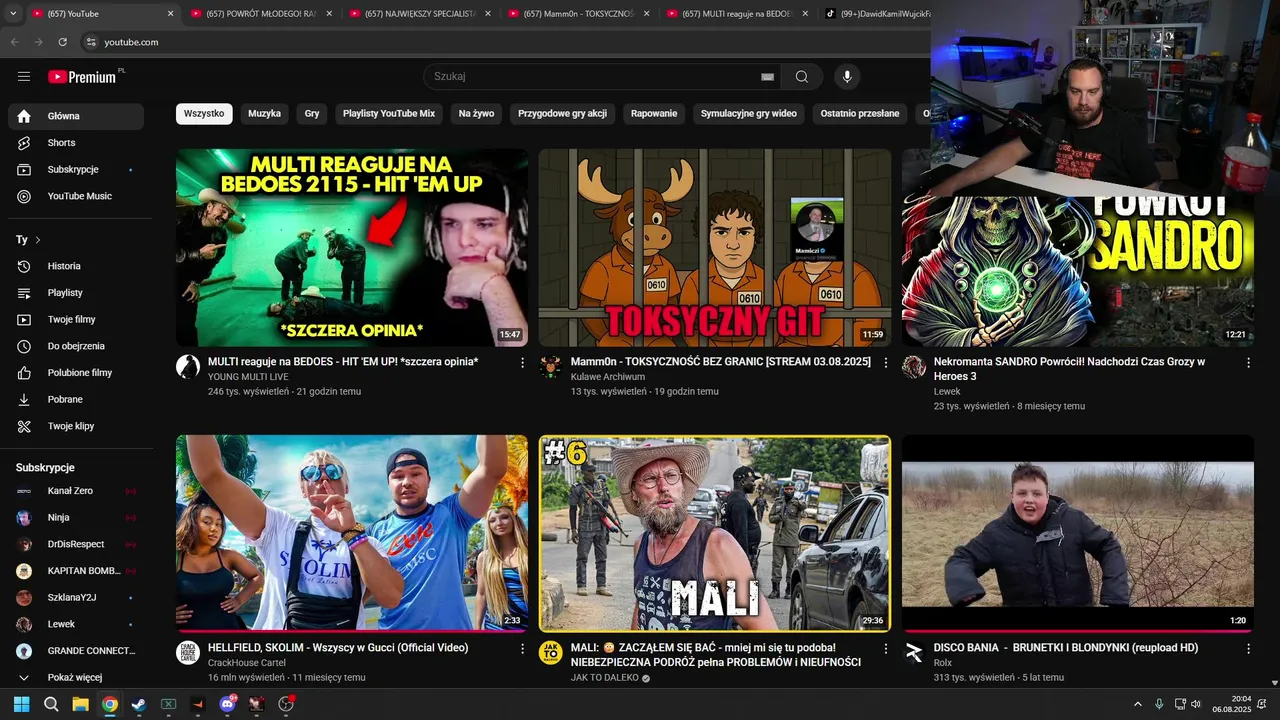The width and height of the screenshot is (1280, 720).
Task: Open Pobrane in the sidebar
Action: pos(76,400)
